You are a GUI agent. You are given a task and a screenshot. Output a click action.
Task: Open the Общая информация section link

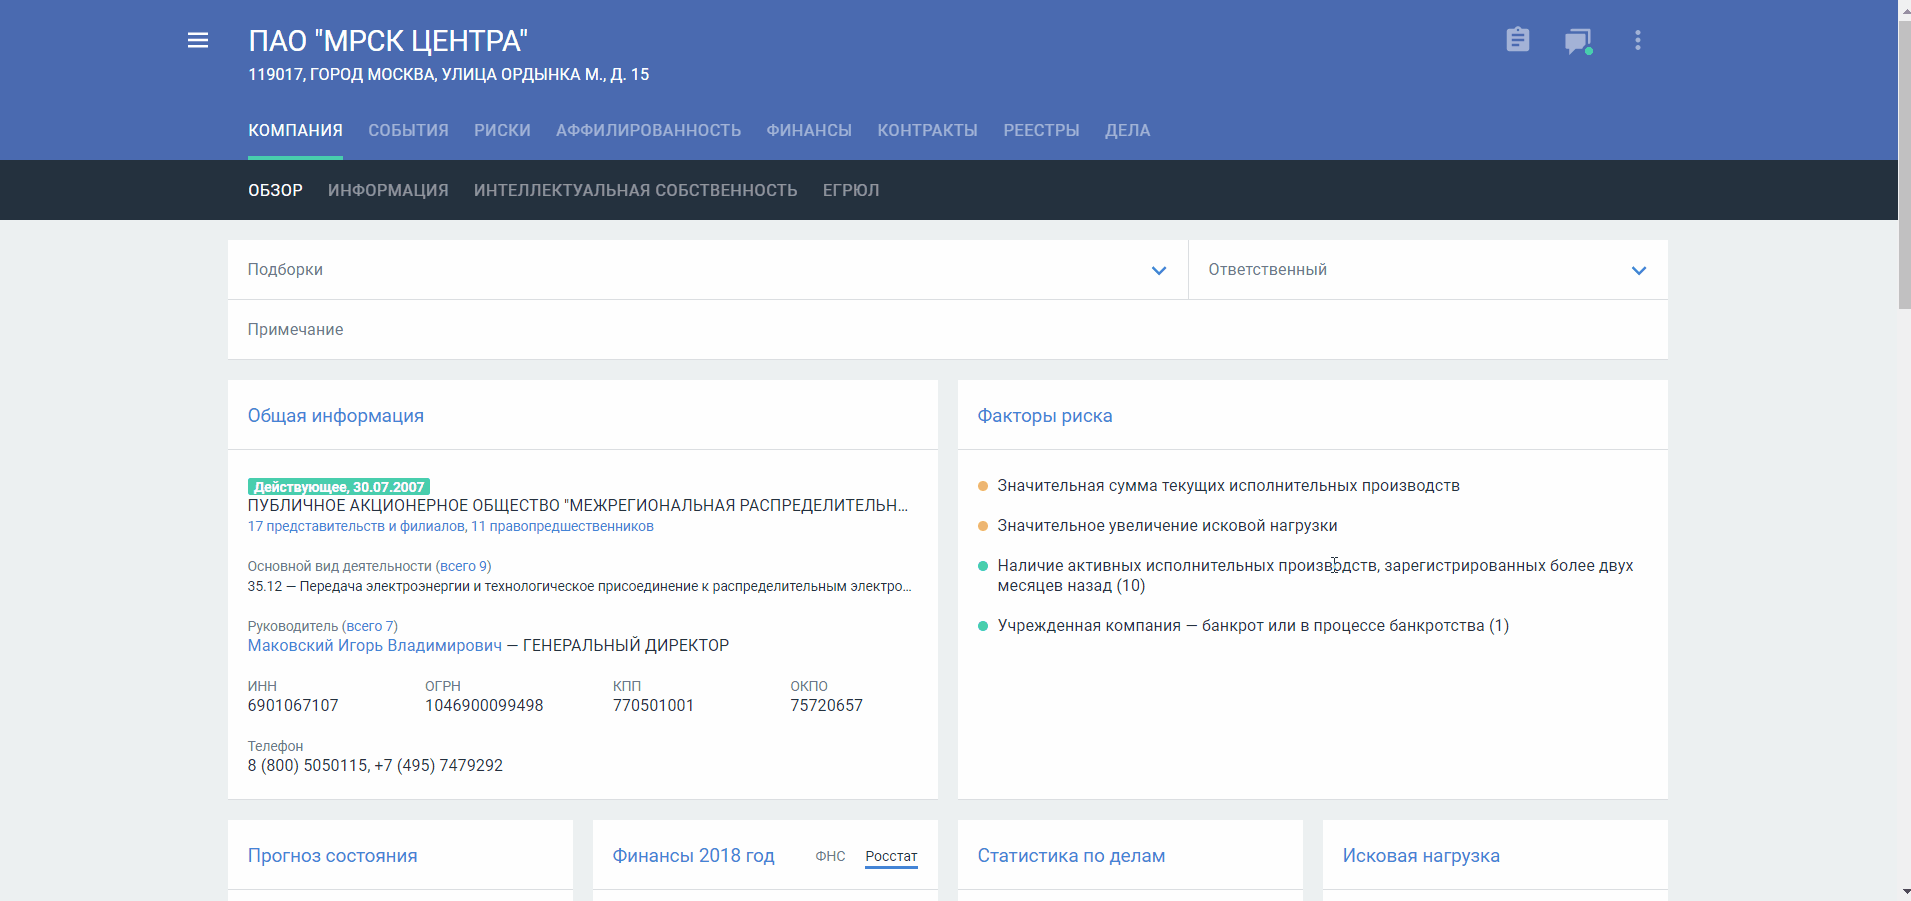(x=336, y=416)
